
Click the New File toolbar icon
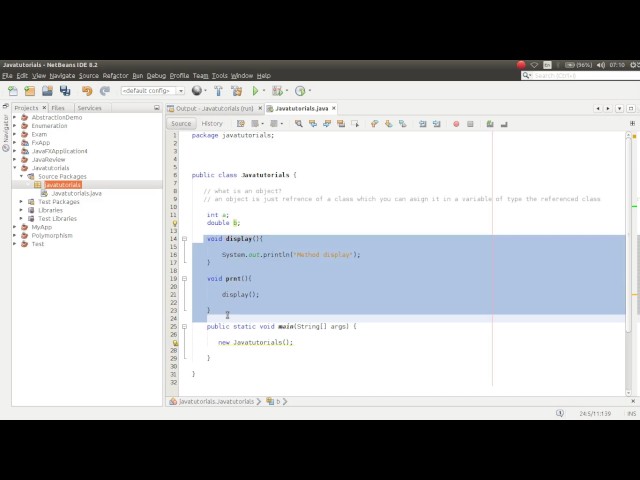[x=13, y=91]
